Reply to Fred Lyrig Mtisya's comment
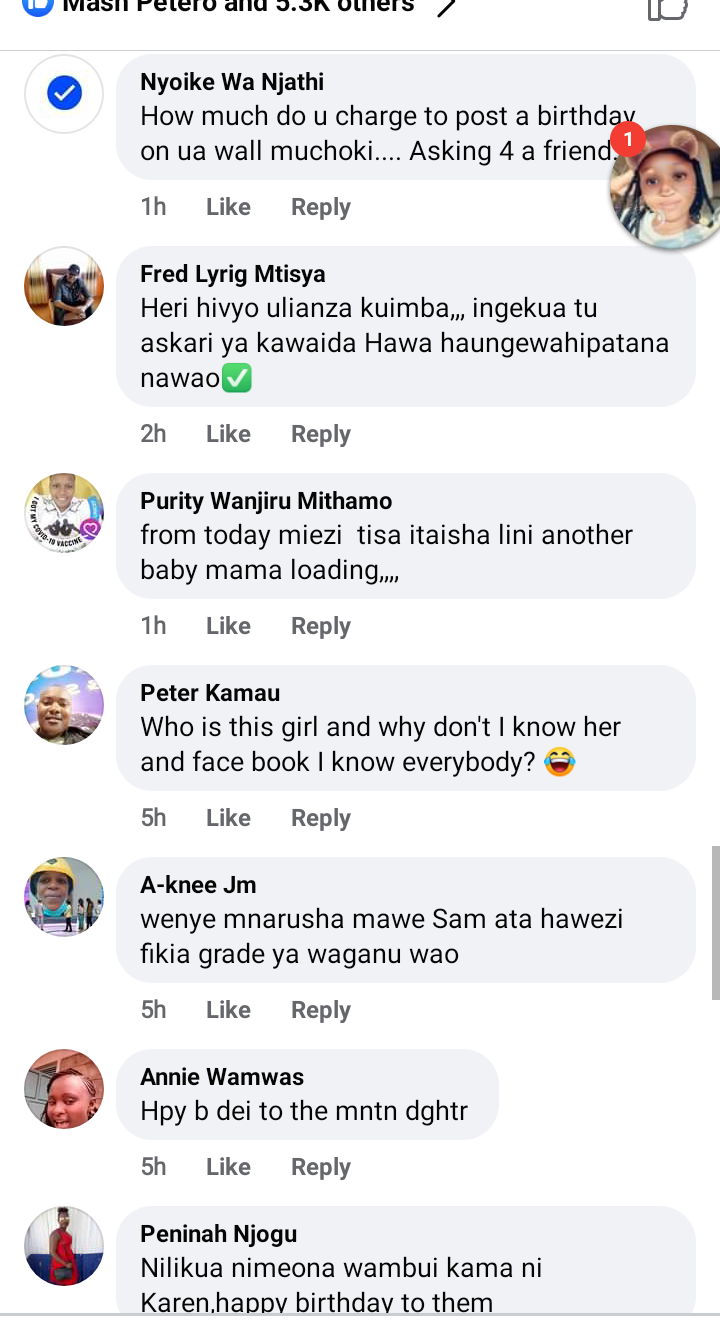This screenshot has width=720, height=1326. coord(321,434)
